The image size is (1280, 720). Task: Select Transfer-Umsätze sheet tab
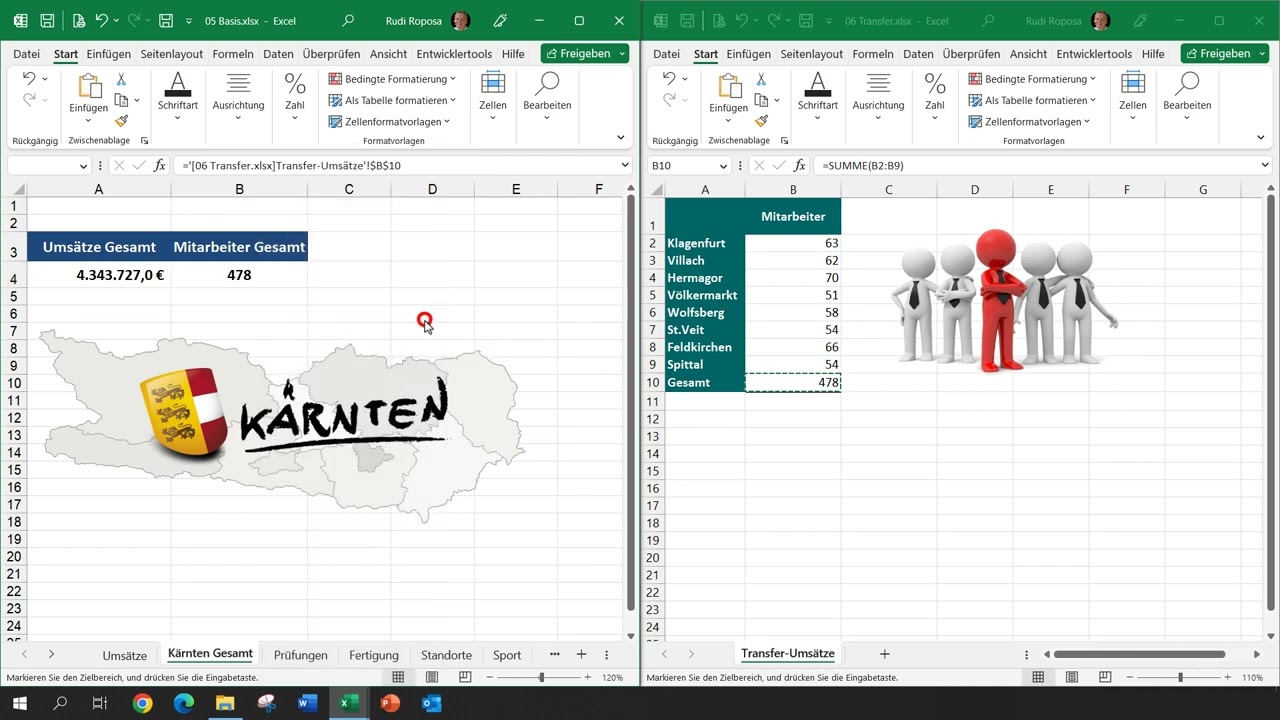(788, 654)
